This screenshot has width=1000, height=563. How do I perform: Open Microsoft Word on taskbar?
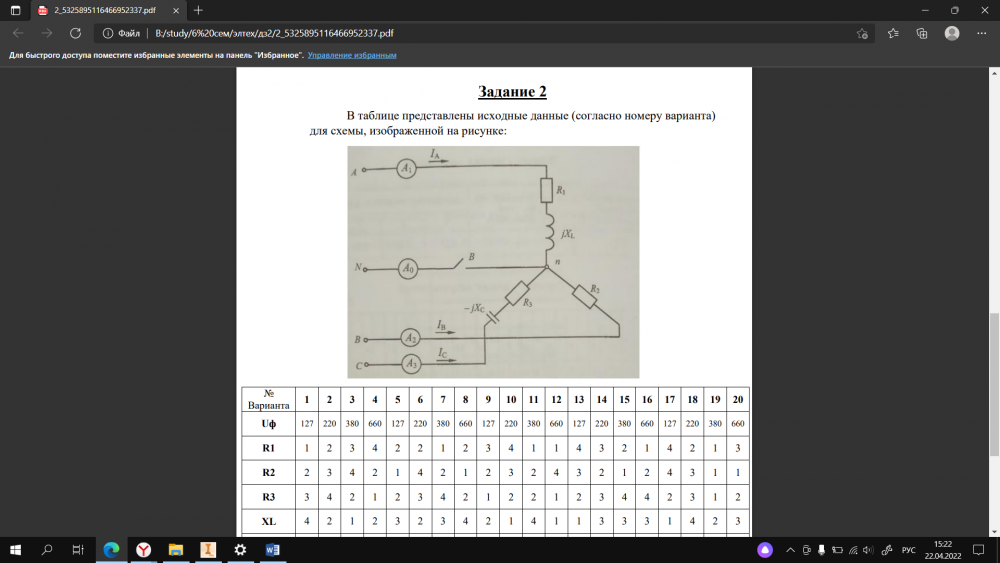pos(272,550)
